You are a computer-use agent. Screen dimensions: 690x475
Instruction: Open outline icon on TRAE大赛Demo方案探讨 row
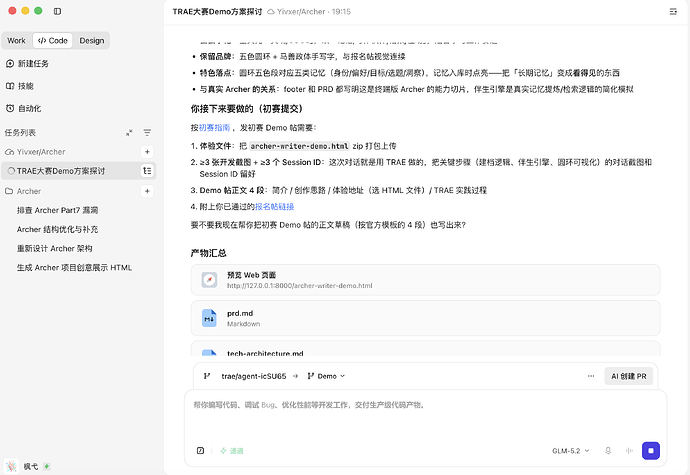click(147, 171)
